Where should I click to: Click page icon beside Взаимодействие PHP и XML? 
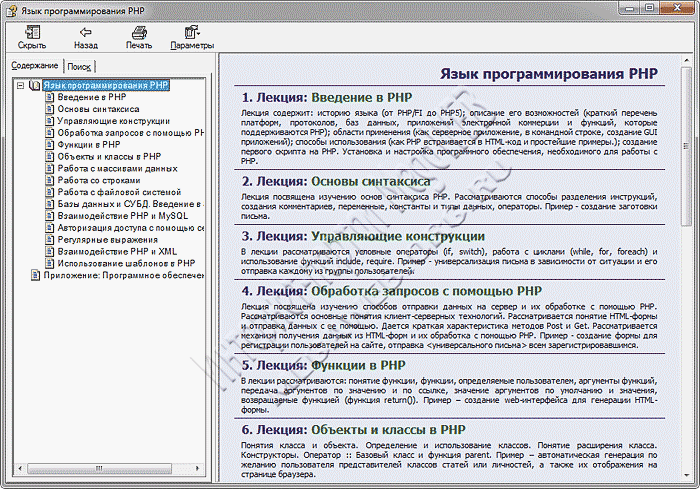click(50, 251)
